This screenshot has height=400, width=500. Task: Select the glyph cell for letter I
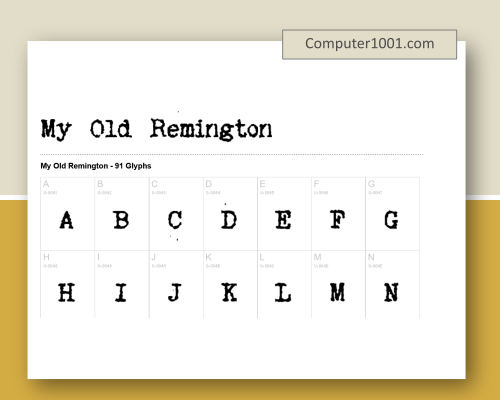(x=122, y=284)
